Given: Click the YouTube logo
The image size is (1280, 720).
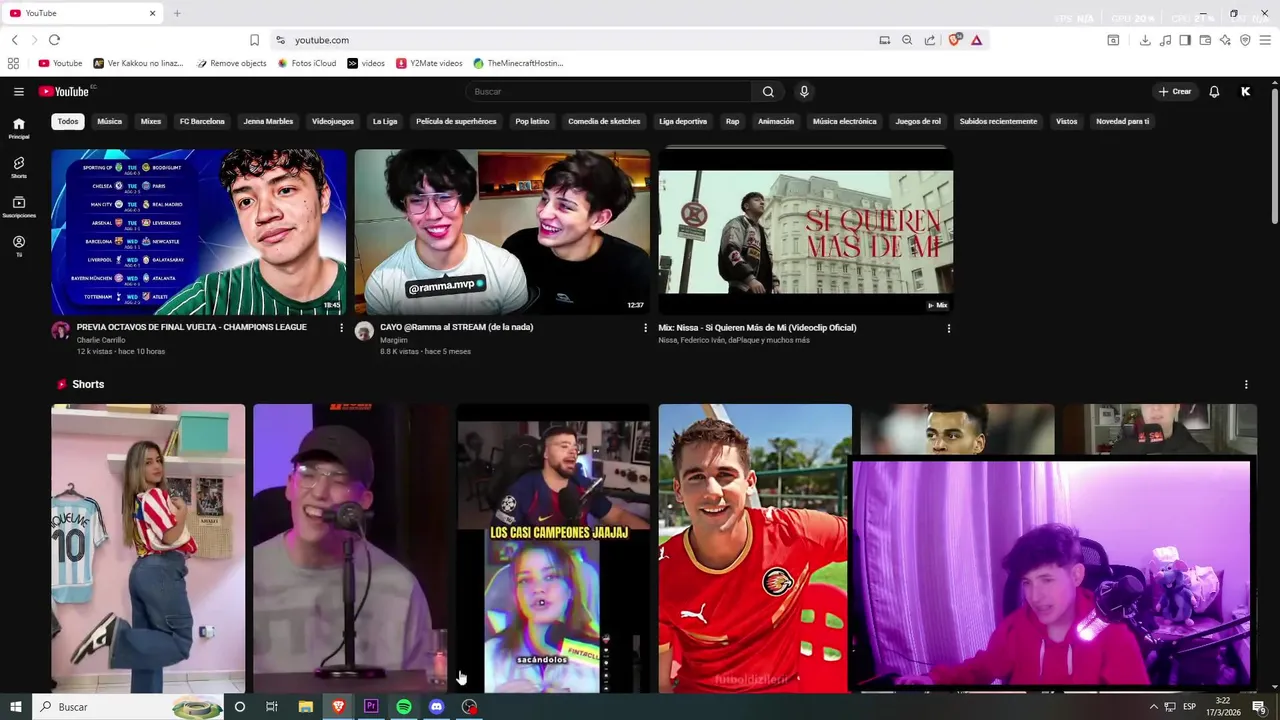Looking at the screenshot, I should pos(64,91).
